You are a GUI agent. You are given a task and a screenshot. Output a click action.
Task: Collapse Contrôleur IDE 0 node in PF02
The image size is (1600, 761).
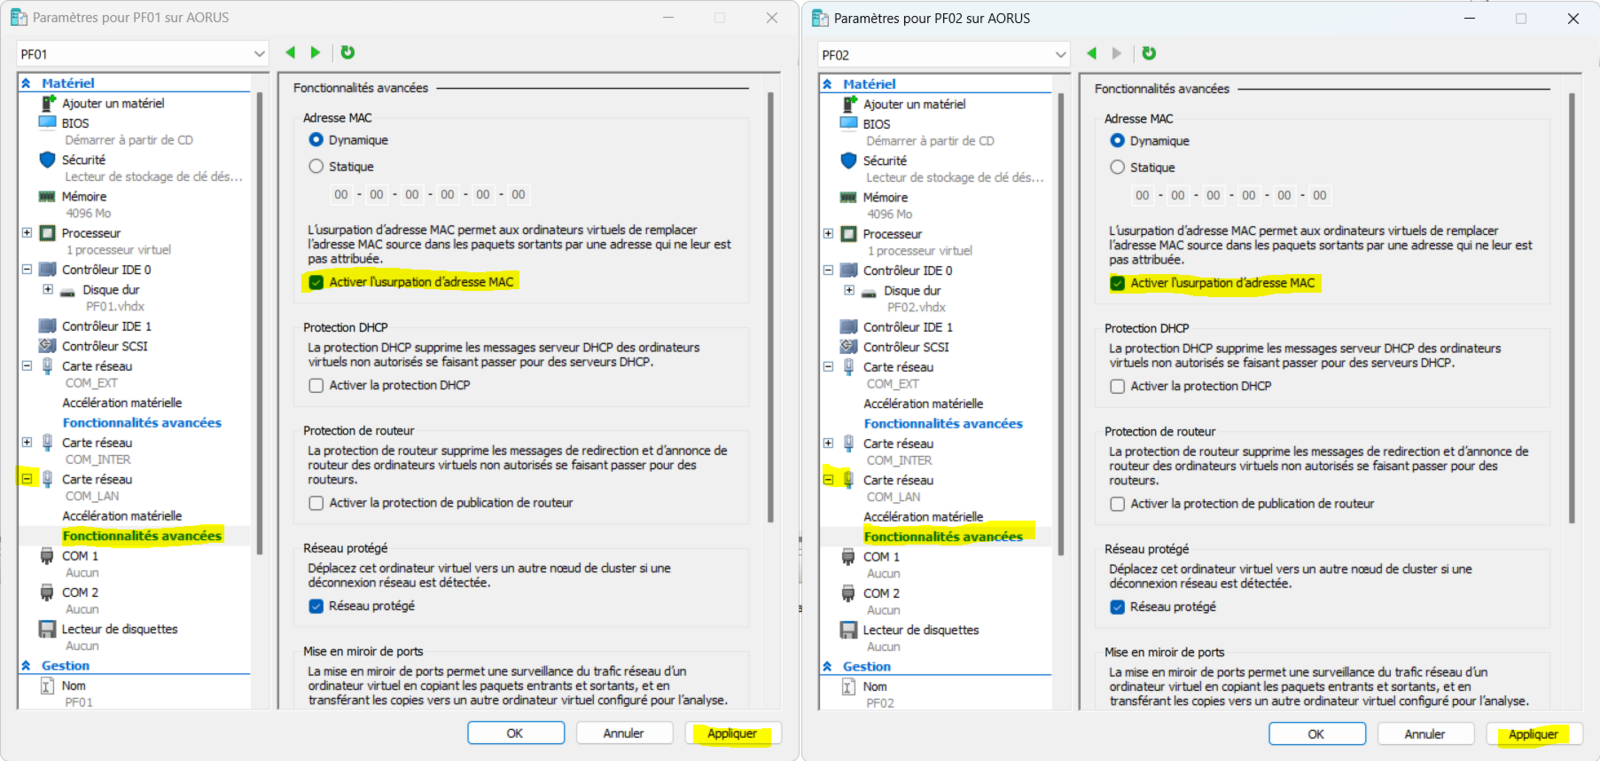(828, 270)
